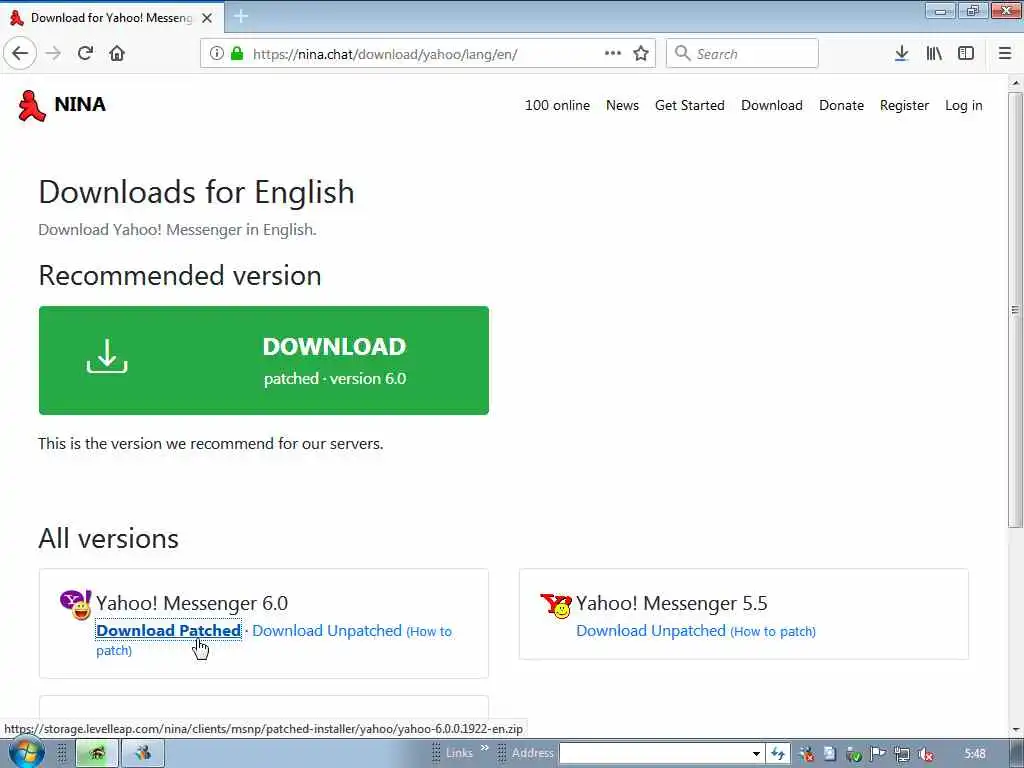Click the page vertical scrollbar thumb

(1015, 310)
